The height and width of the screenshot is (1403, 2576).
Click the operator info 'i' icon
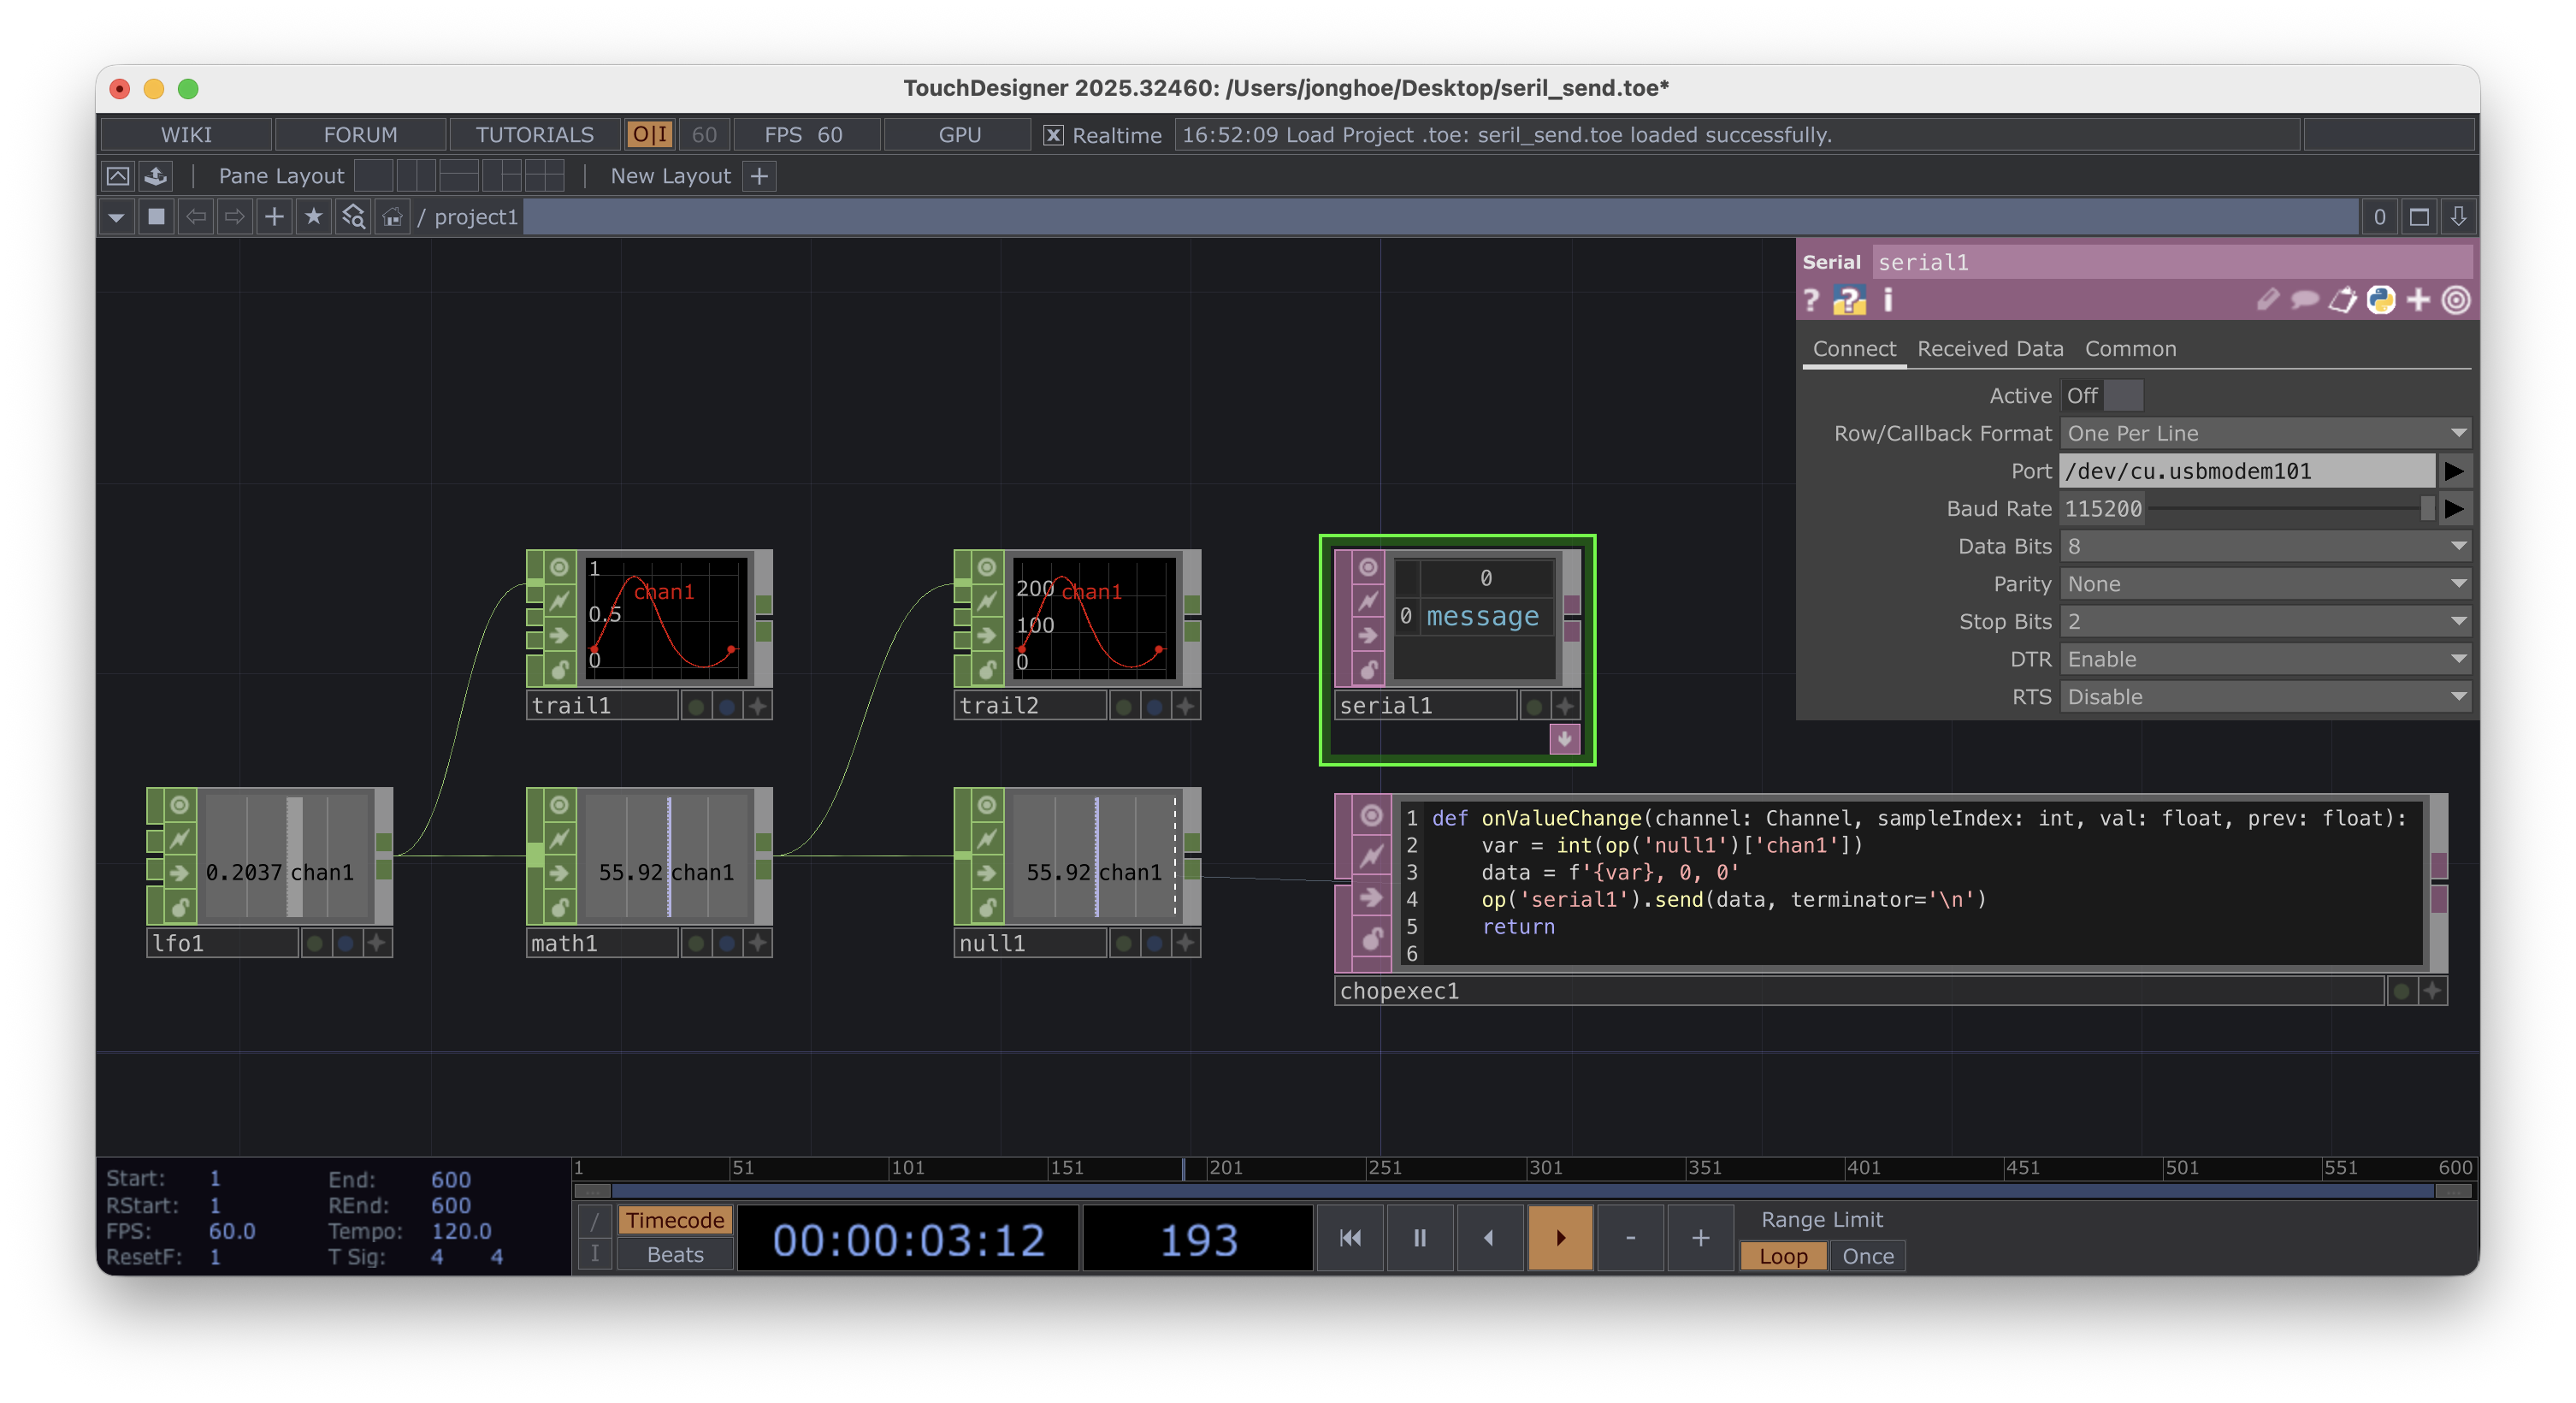click(x=1887, y=300)
